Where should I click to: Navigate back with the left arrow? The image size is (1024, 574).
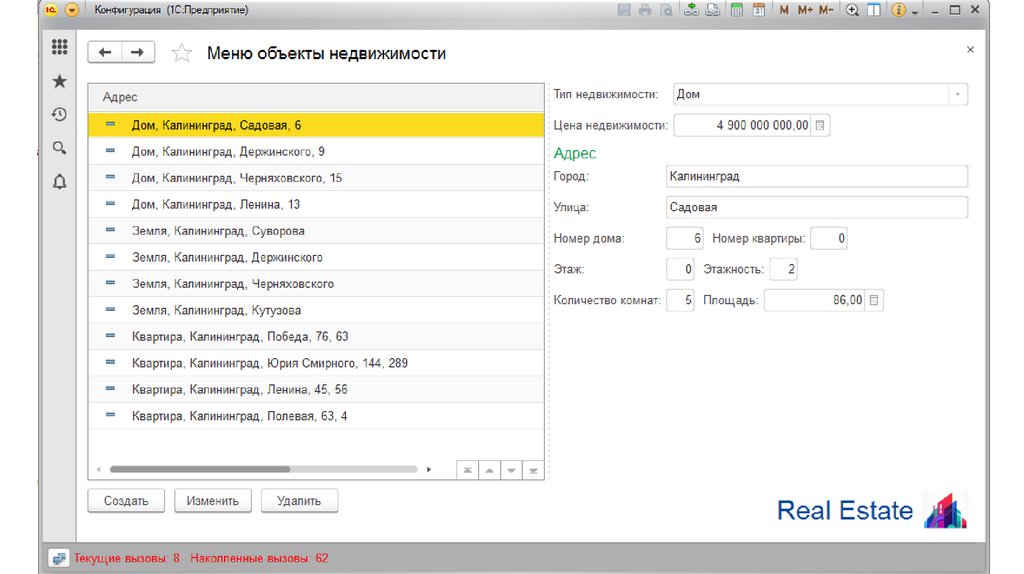tap(105, 52)
